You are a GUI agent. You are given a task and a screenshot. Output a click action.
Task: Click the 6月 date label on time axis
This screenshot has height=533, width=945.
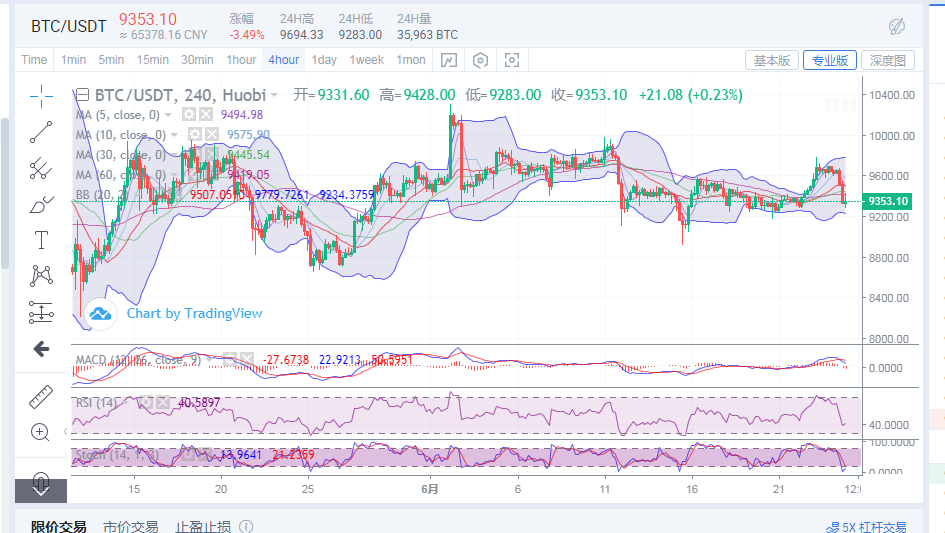pos(430,489)
